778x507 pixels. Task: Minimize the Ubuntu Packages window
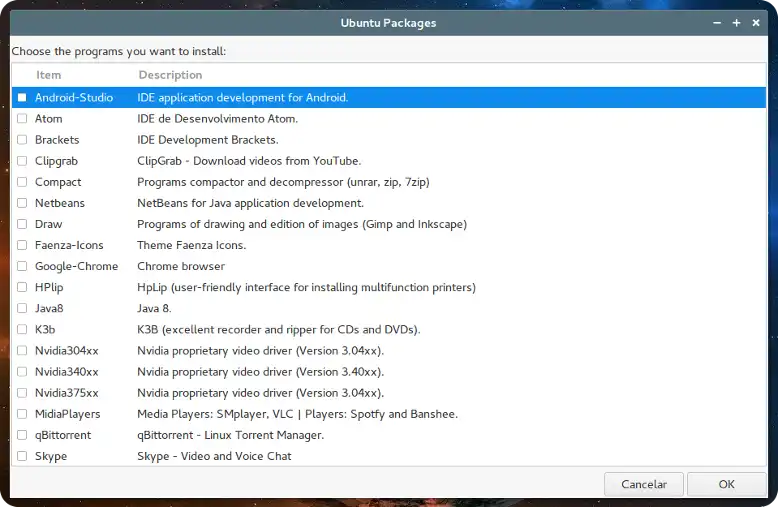[x=717, y=23]
